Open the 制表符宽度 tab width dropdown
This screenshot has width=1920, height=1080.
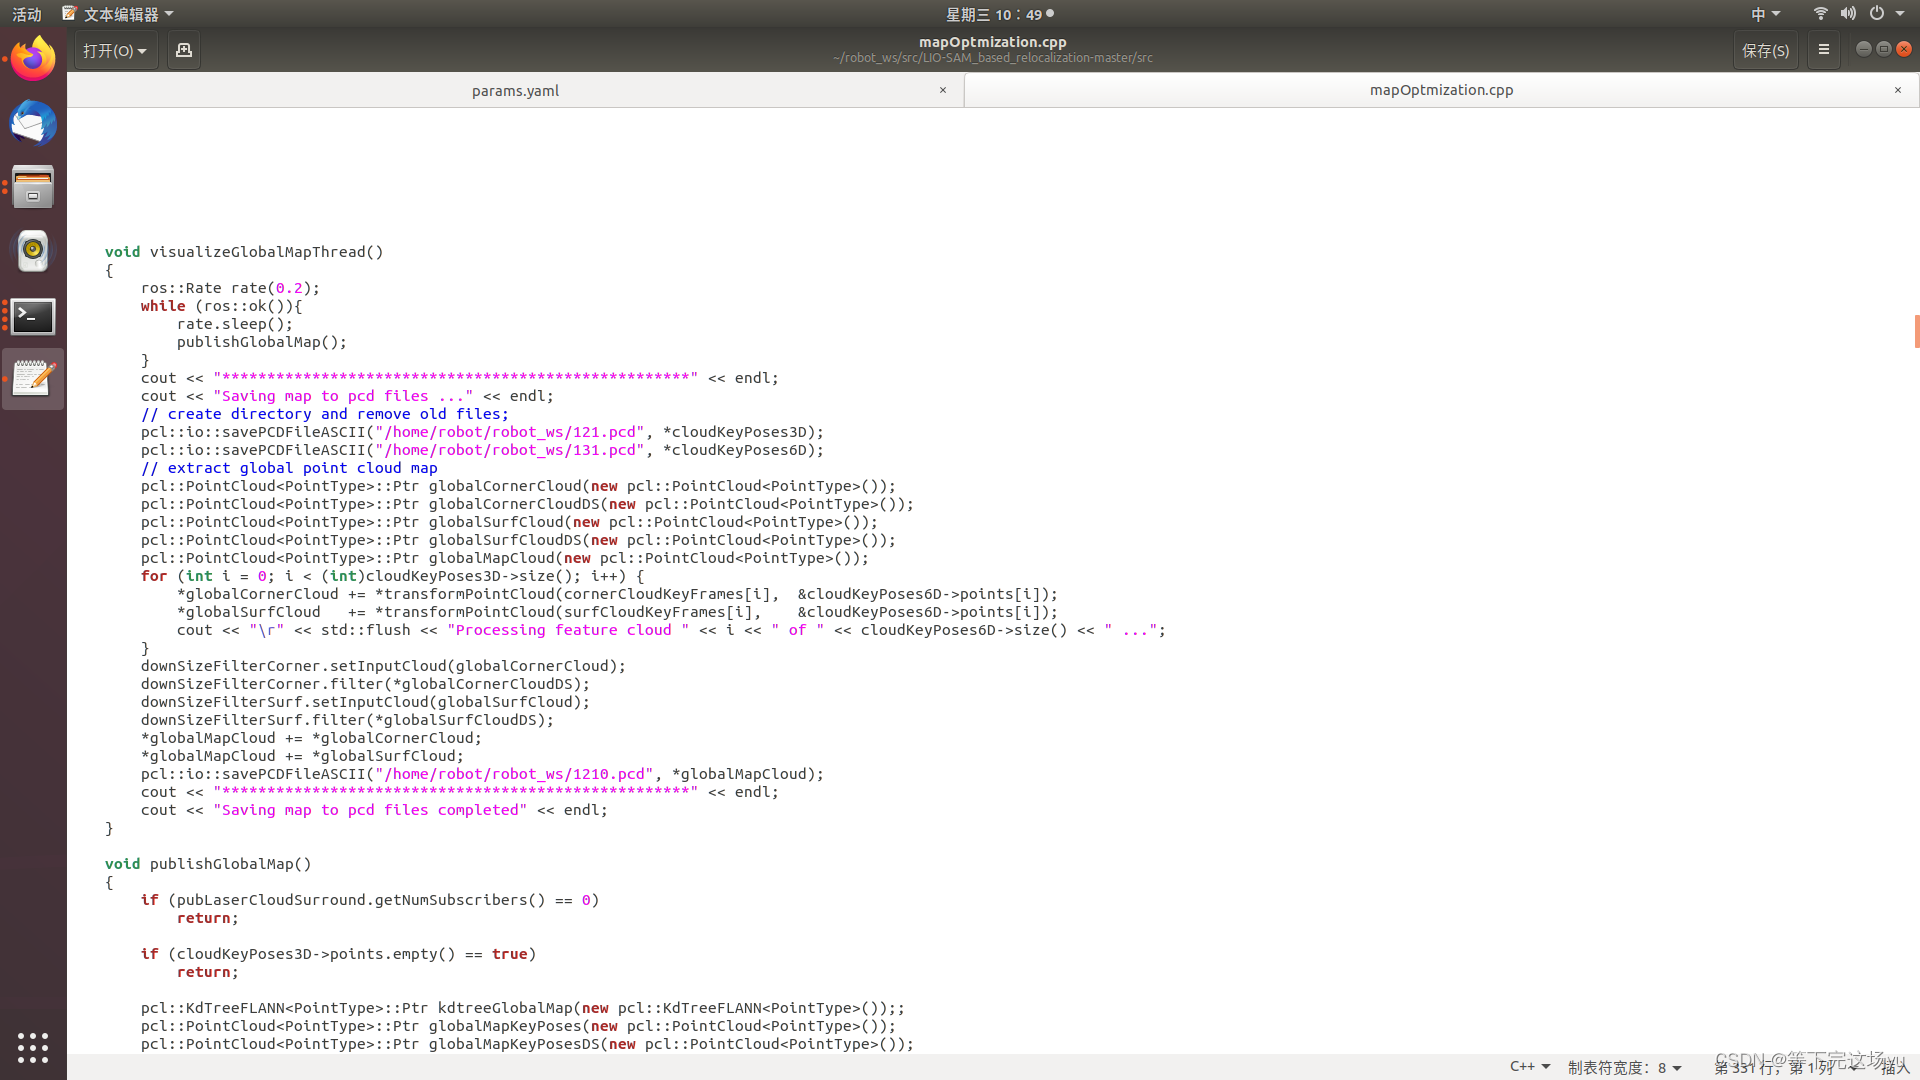pyautogui.click(x=1624, y=1067)
